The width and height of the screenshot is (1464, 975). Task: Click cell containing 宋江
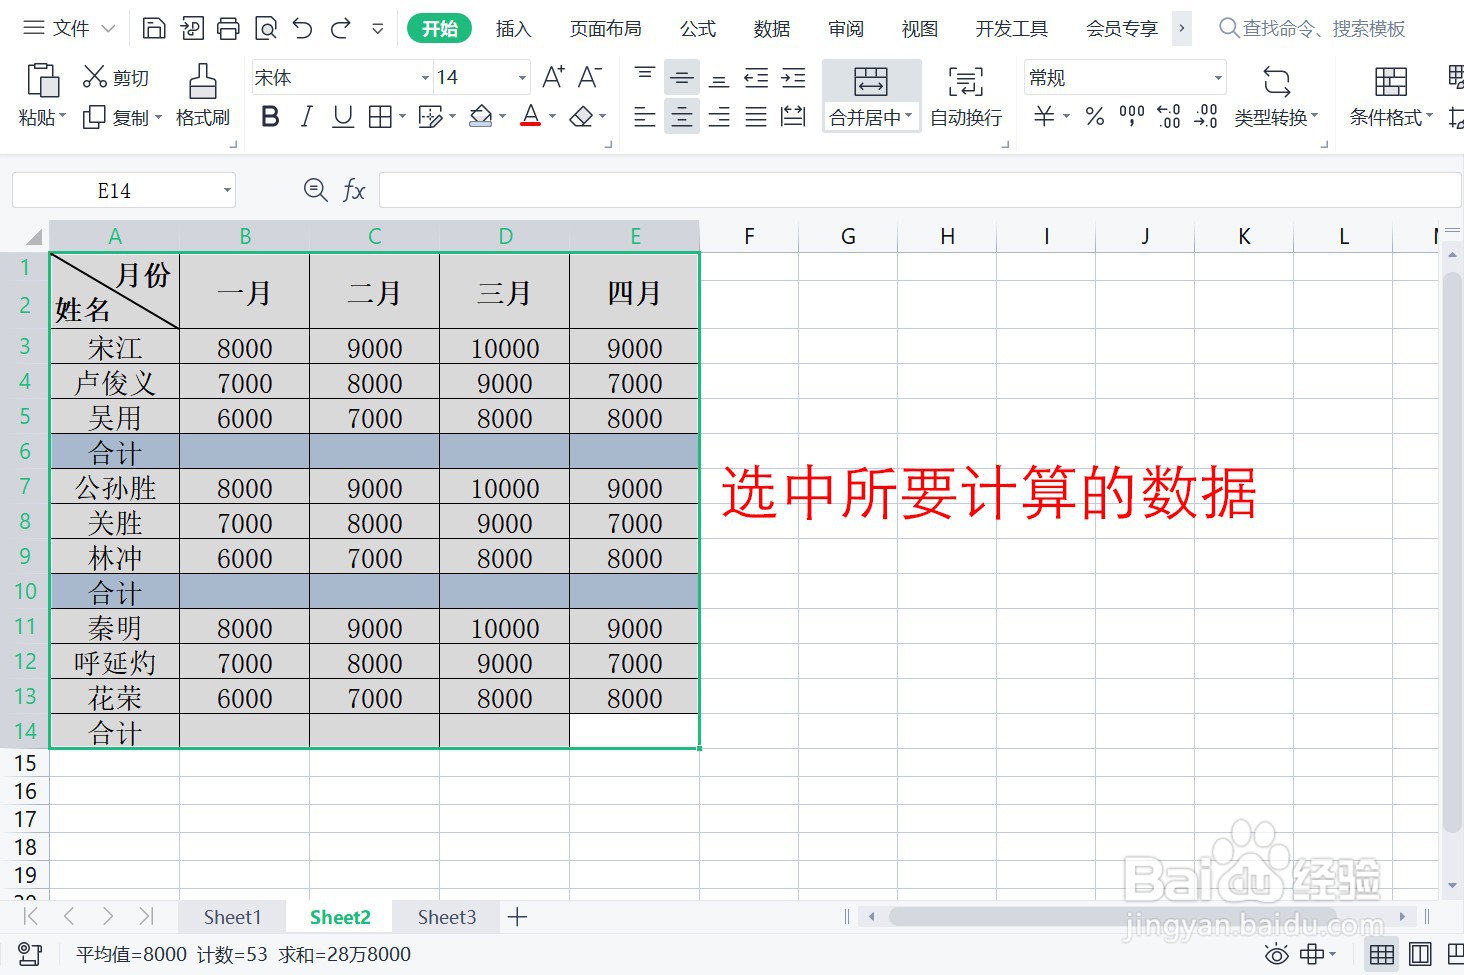click(x=115, y=348)
